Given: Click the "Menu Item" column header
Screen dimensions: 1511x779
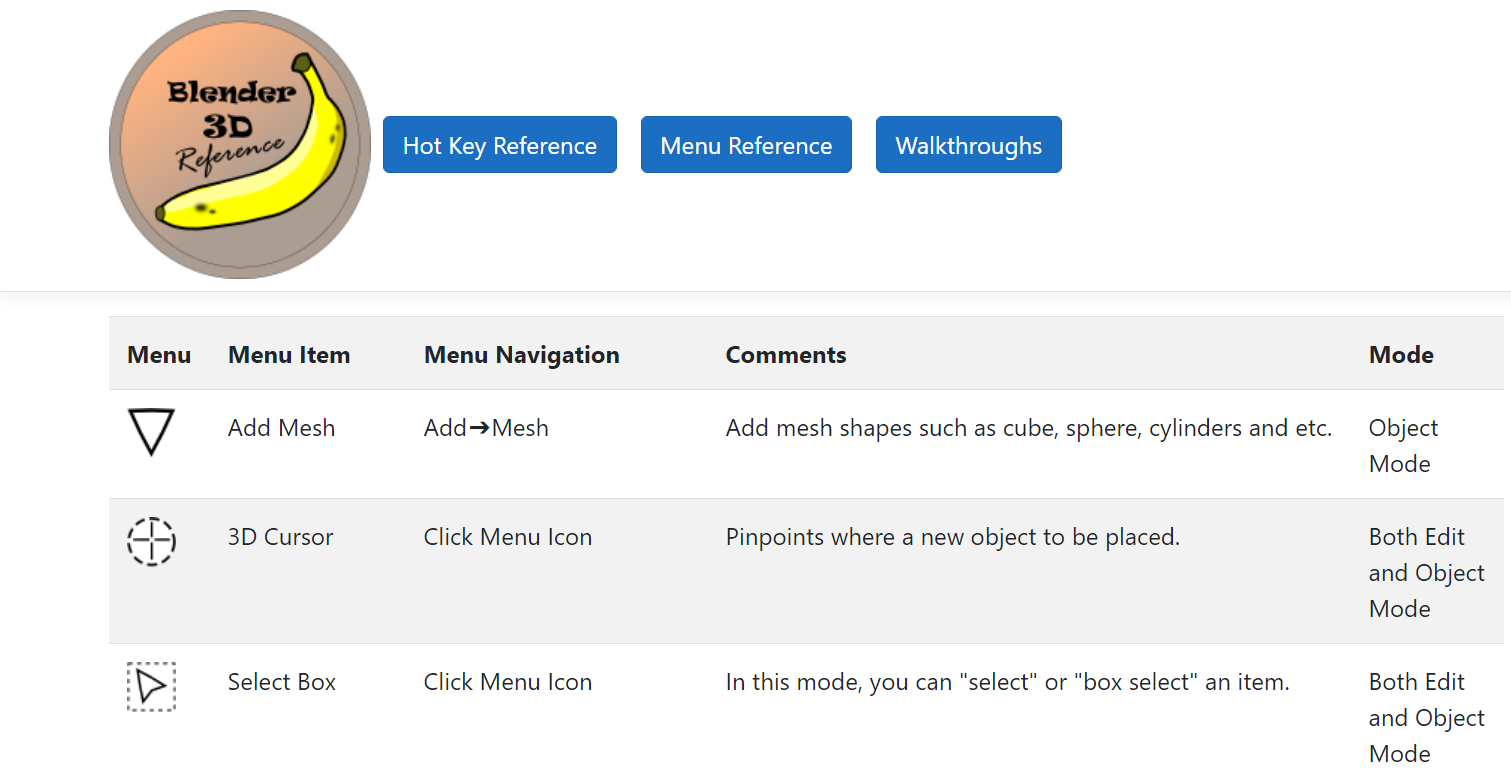Looking at the screenshot, I should (x=289, y=355).
